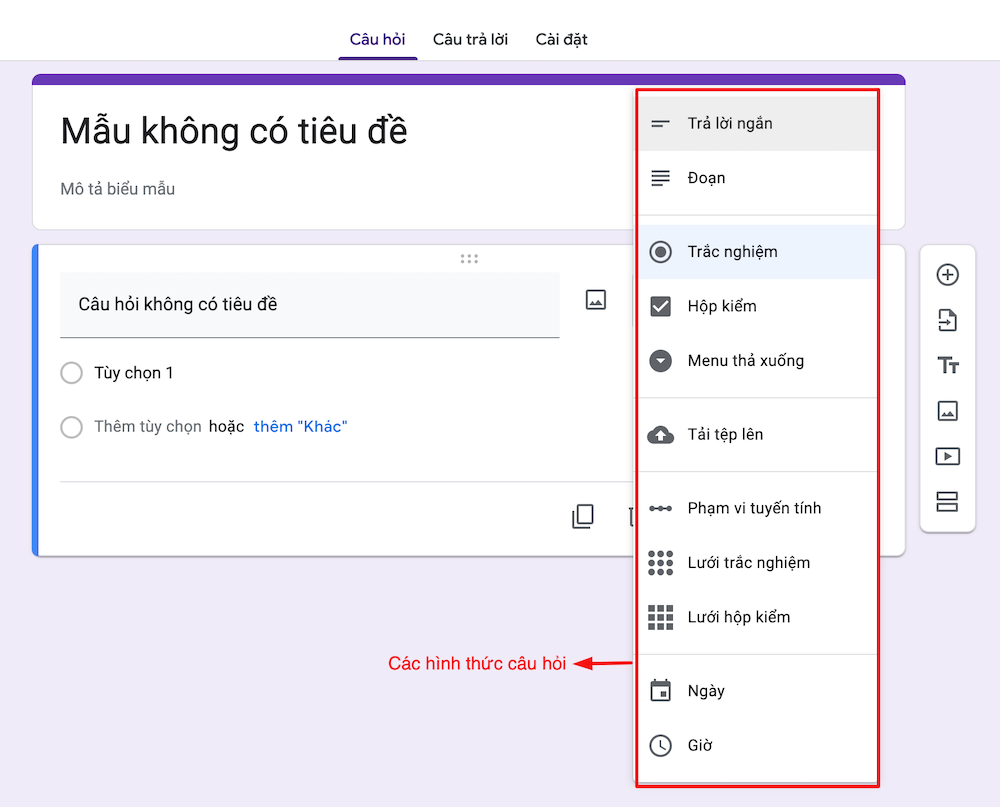Click the add section icon
The height and width of the screenshot is (807, 1000).
tap(947, 502)
